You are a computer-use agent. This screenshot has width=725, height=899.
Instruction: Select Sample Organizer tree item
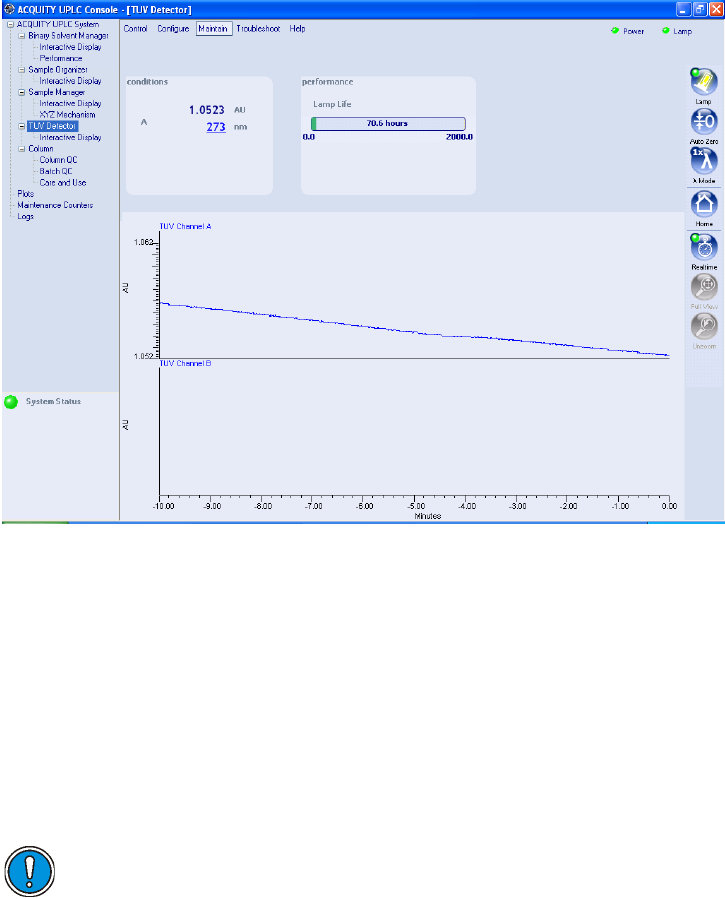pyautogui.click(x=58, y=70)
